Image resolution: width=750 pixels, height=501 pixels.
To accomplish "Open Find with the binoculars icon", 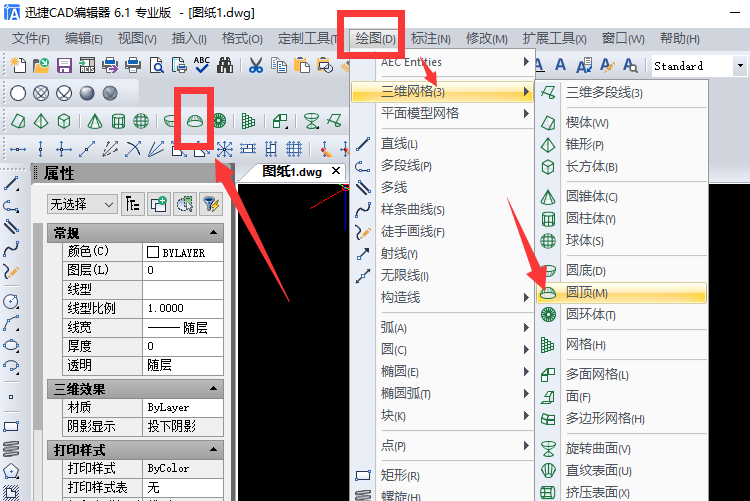I will tap(225, 65).
